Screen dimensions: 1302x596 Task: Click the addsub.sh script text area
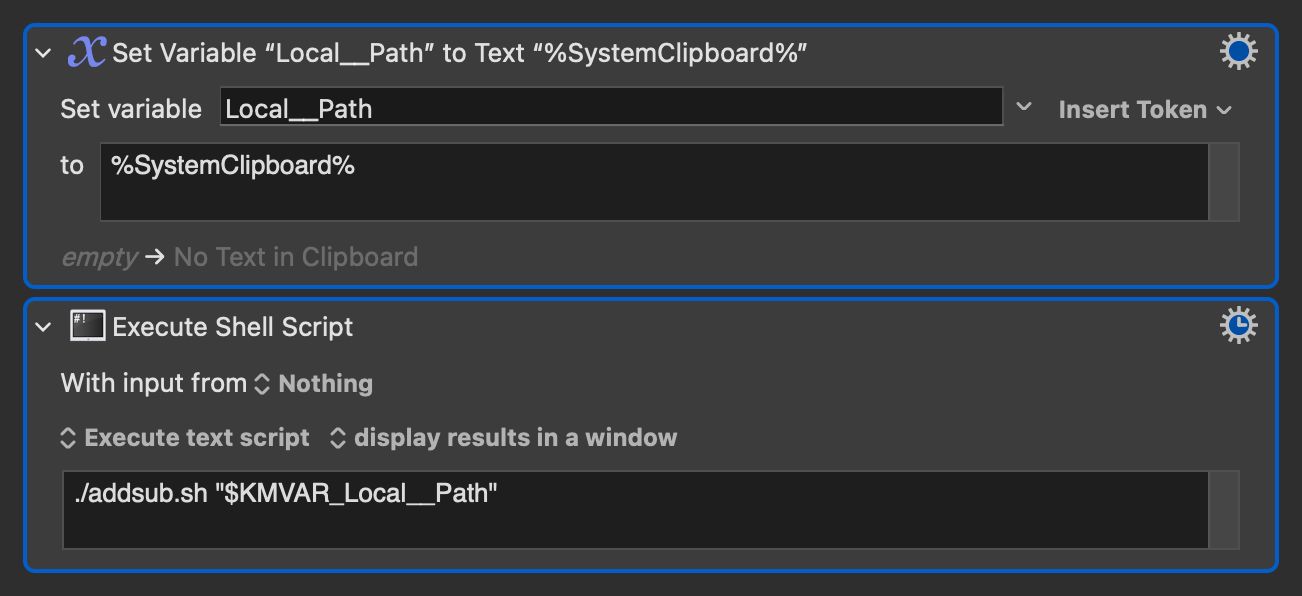click(x=635, y=510)
